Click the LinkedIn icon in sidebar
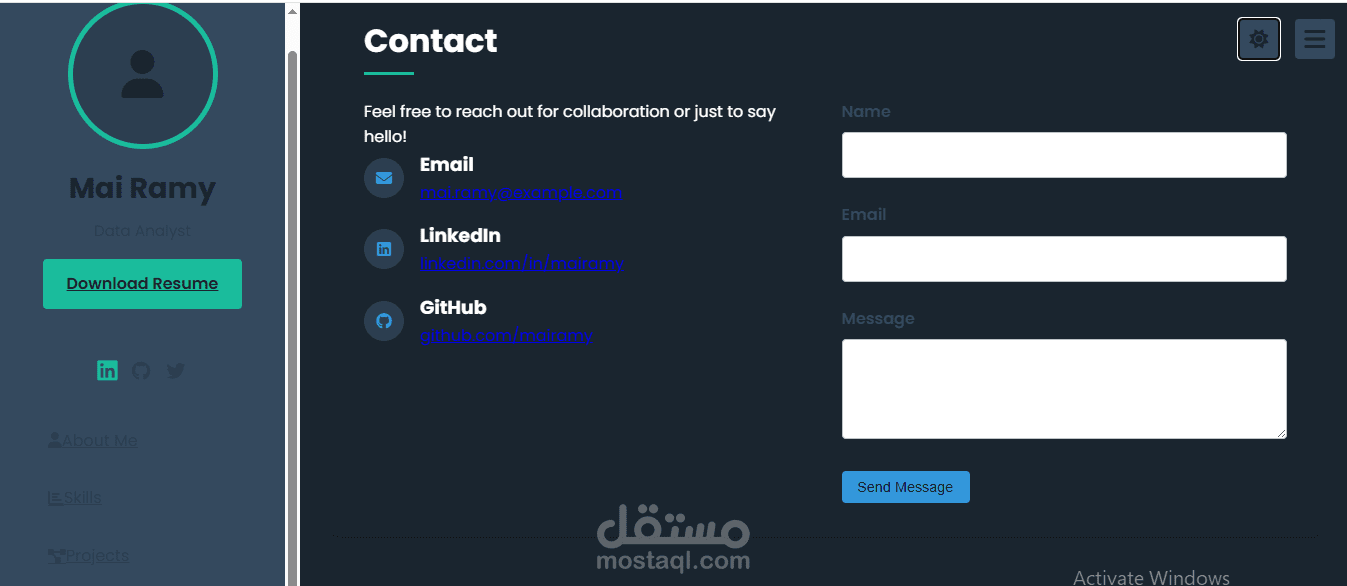The height and width of the screenshot is (586, 1347). [x=107, y=370]
